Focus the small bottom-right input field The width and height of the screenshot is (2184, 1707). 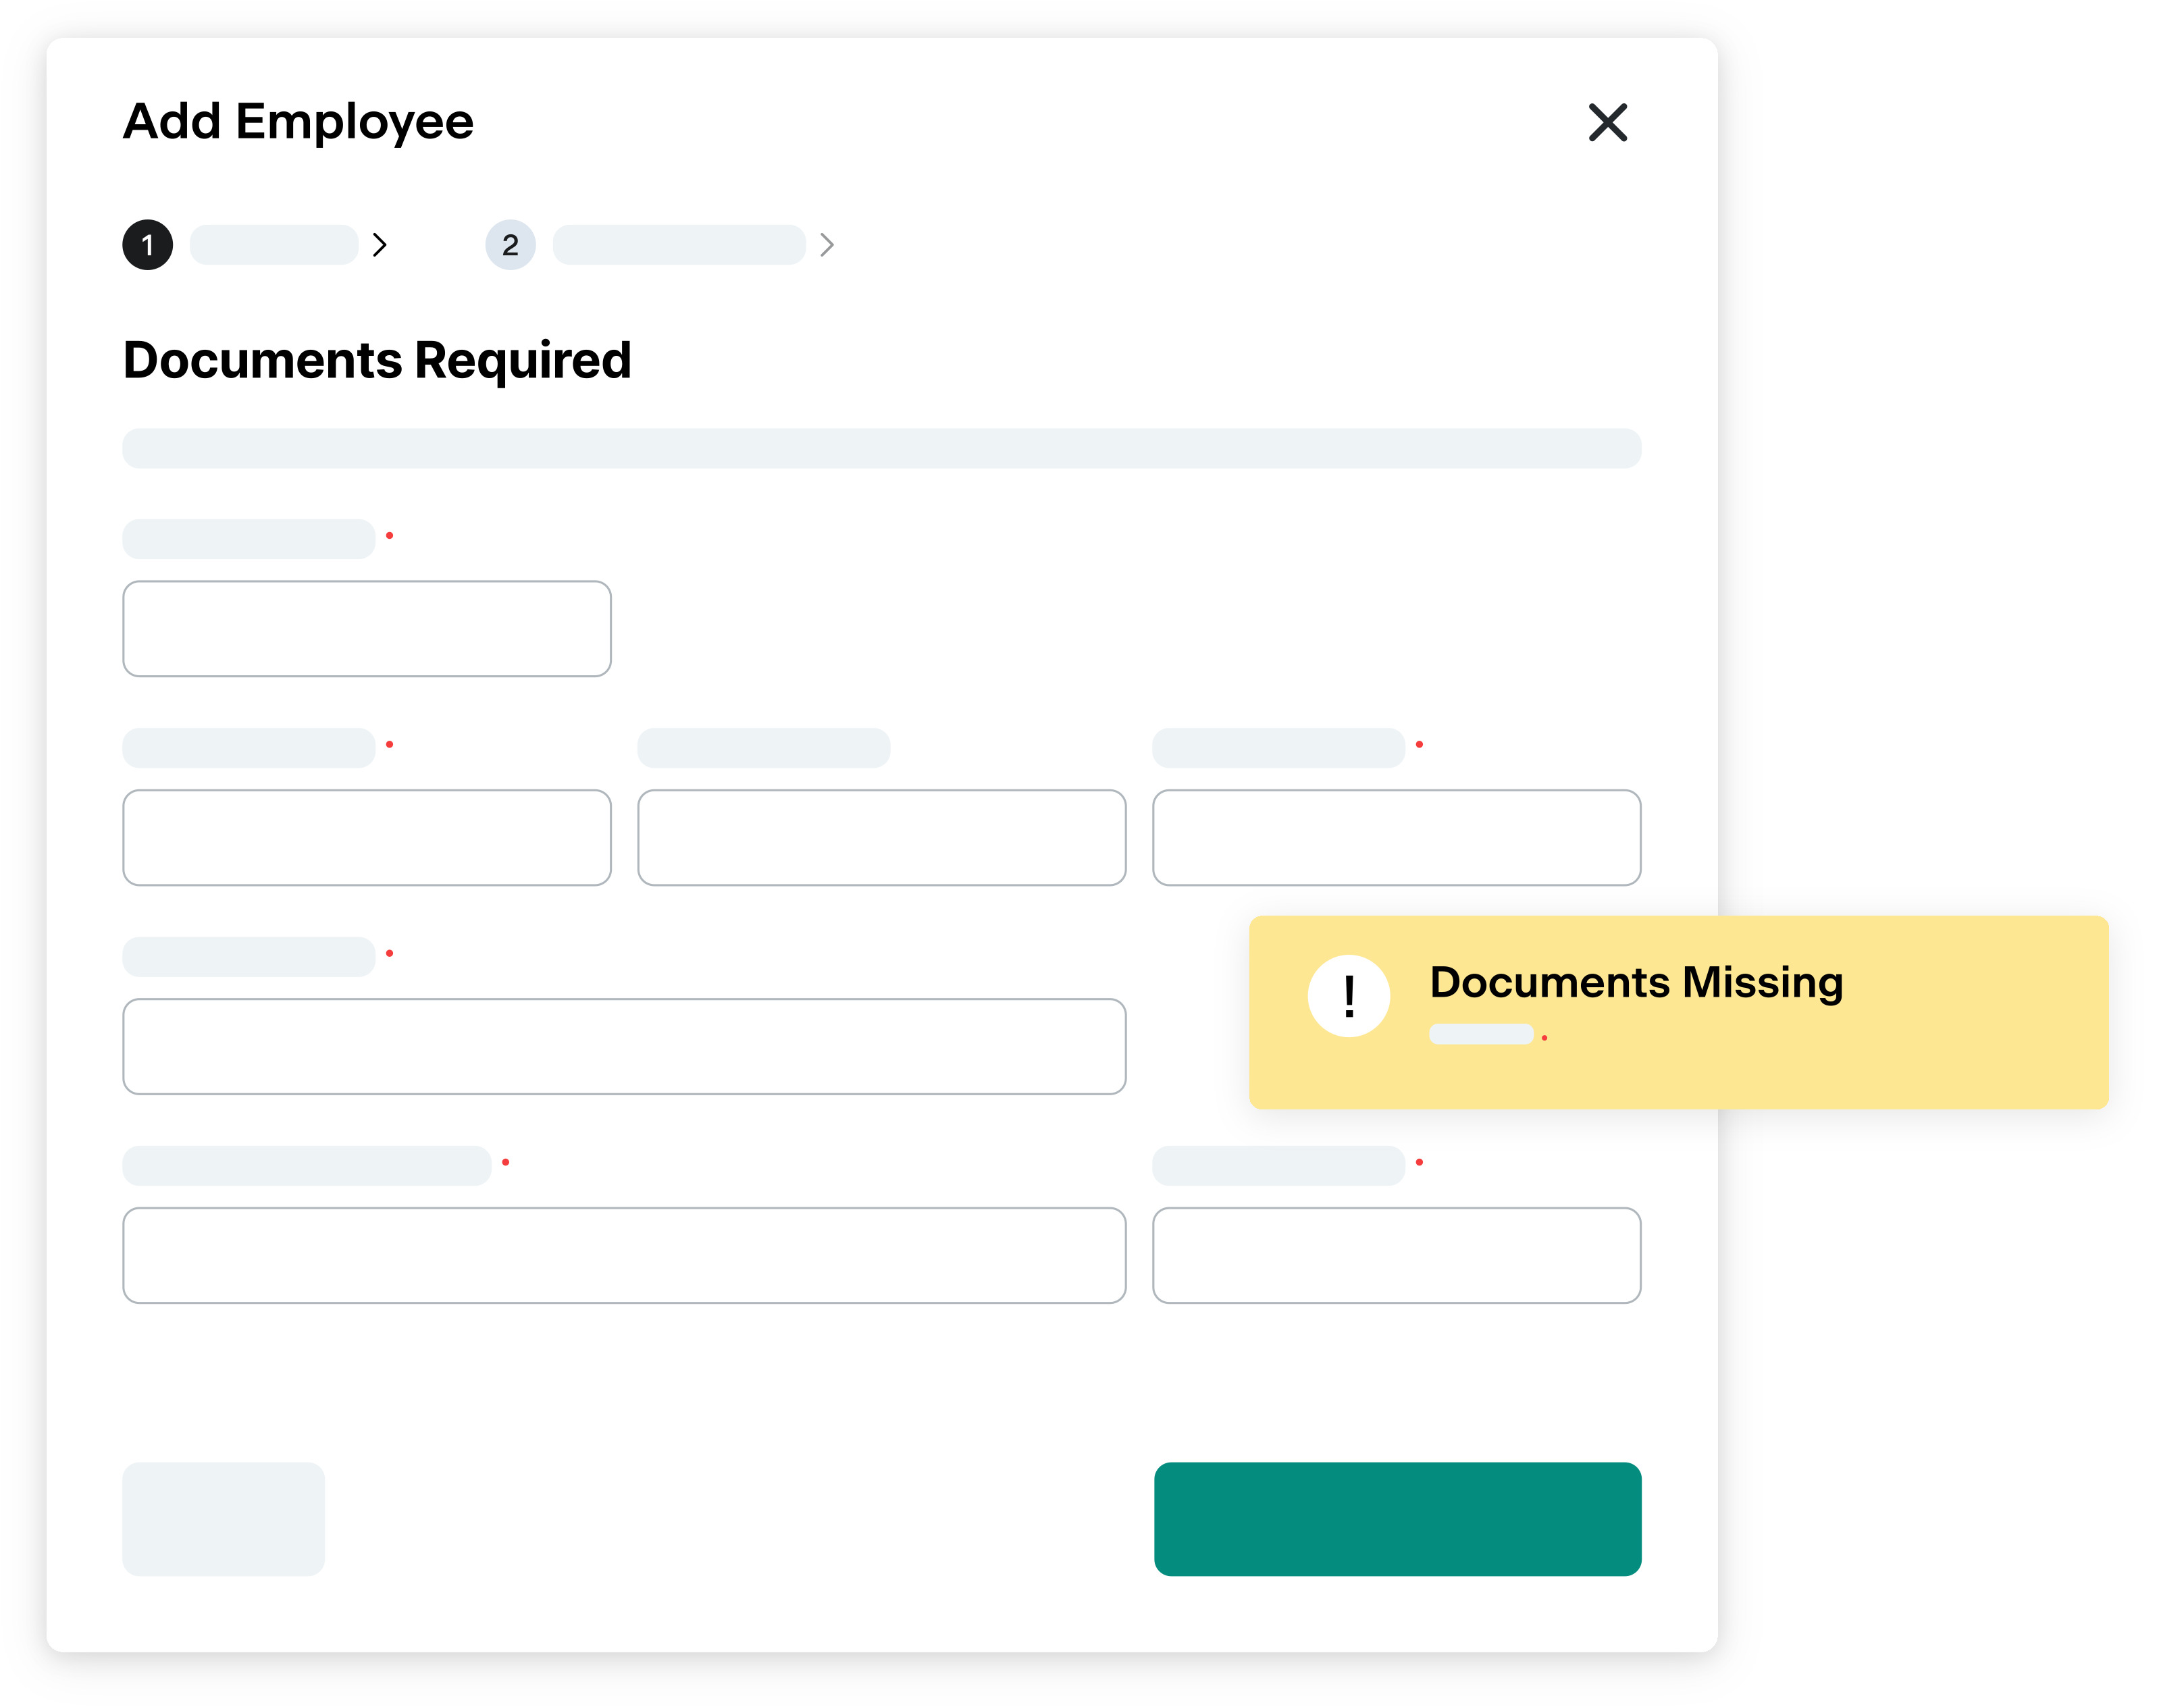coord(1396,1255)
